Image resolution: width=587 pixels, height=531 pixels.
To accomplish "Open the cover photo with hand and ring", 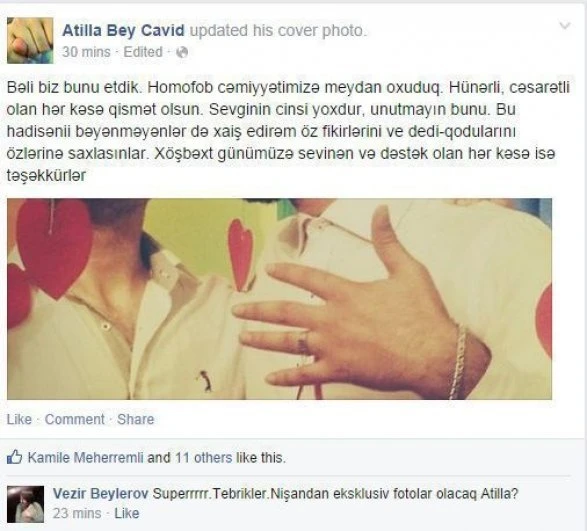I will click(x=279, y=299).
